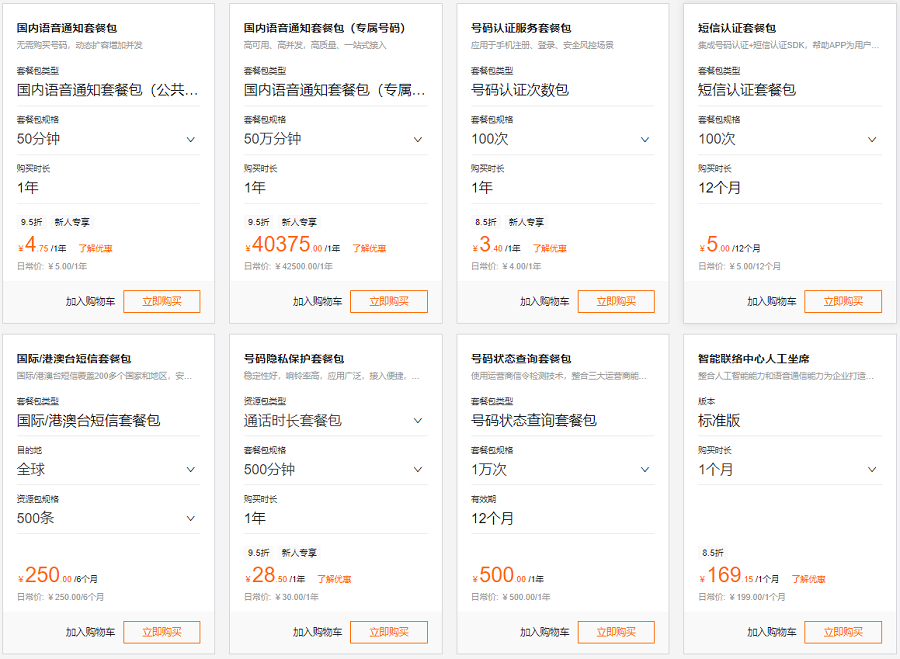Add 号码认证服务套餐包 to cart
The height and width of the screenshot is (659, 900).
coord(545,301)
